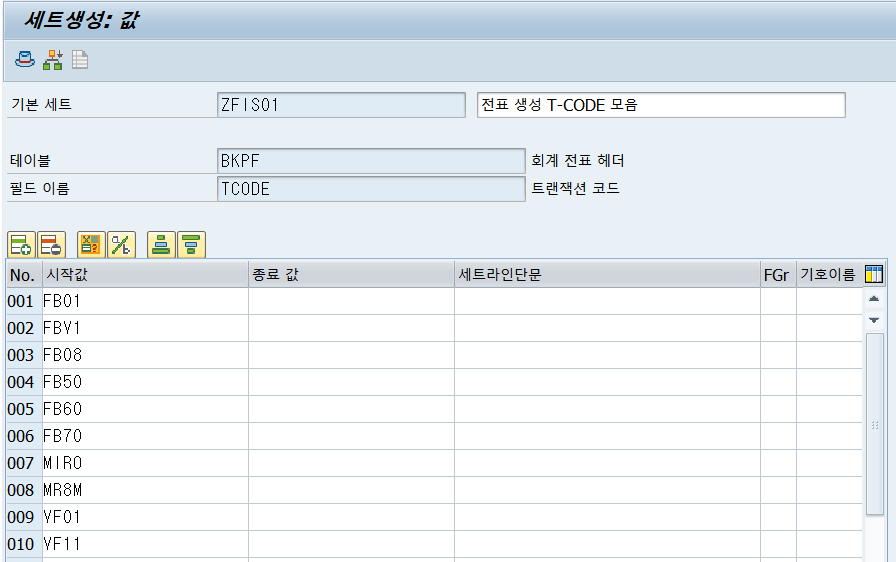Click the set description text field
The width and height of the screenshot is (896, 562).
pos(661,105)
